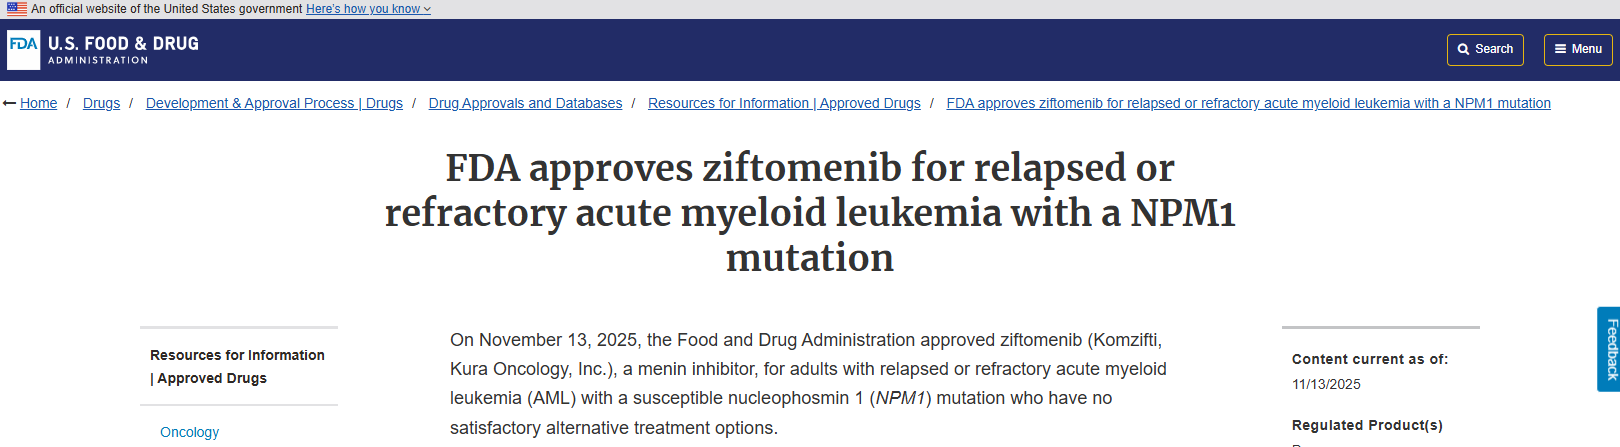Click the page title heading
The width and height of the screenshot is (1620, 447).
[810, 212]
